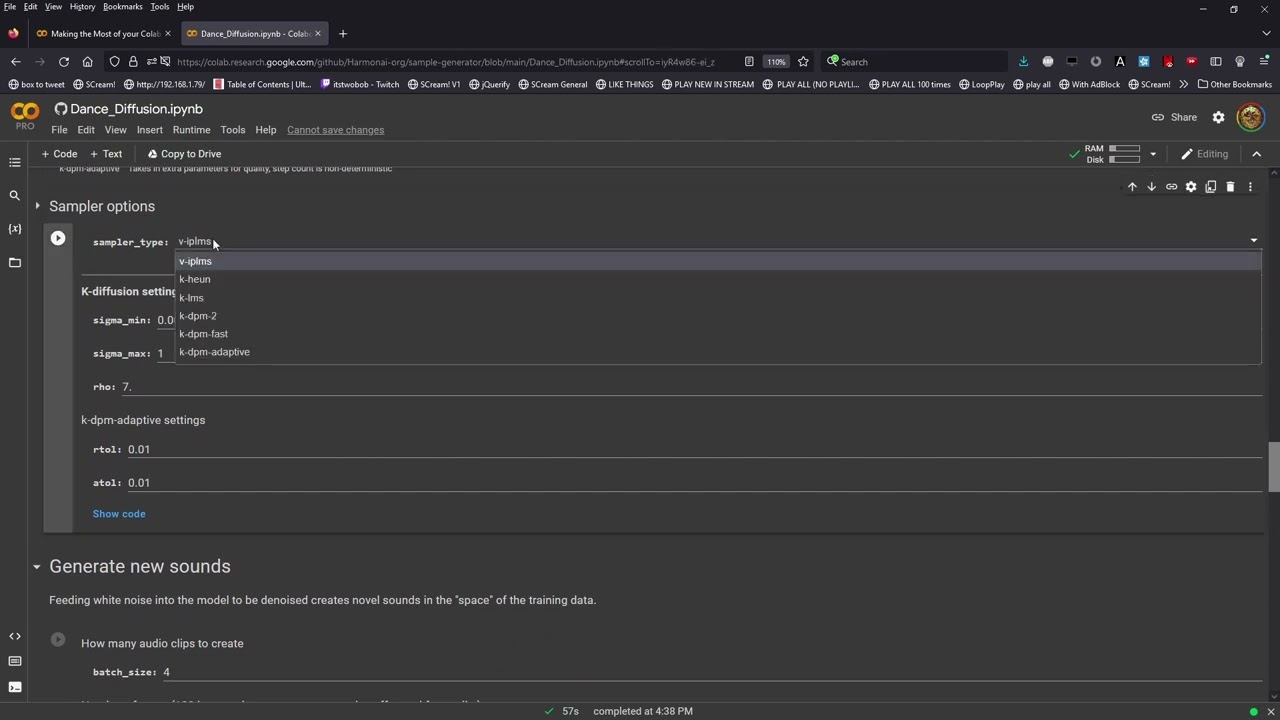Delete cell trash icon
Viewport: 1280px width, 720px height.
[x=1230, y=187]
